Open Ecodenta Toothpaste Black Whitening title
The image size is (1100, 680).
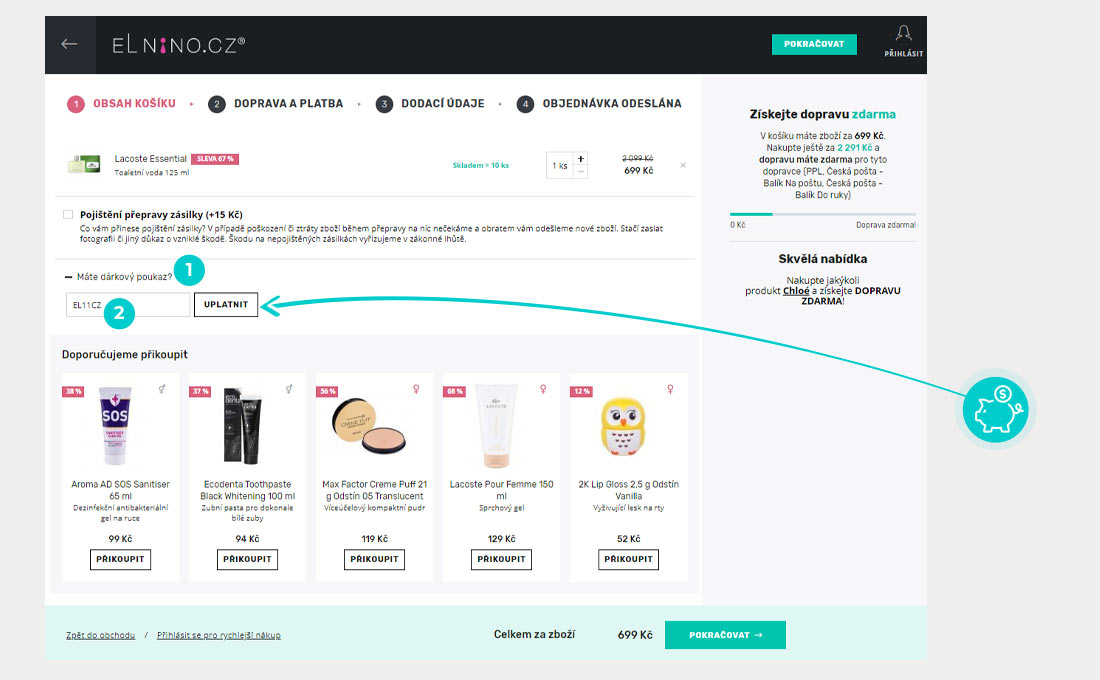(247, 490)
